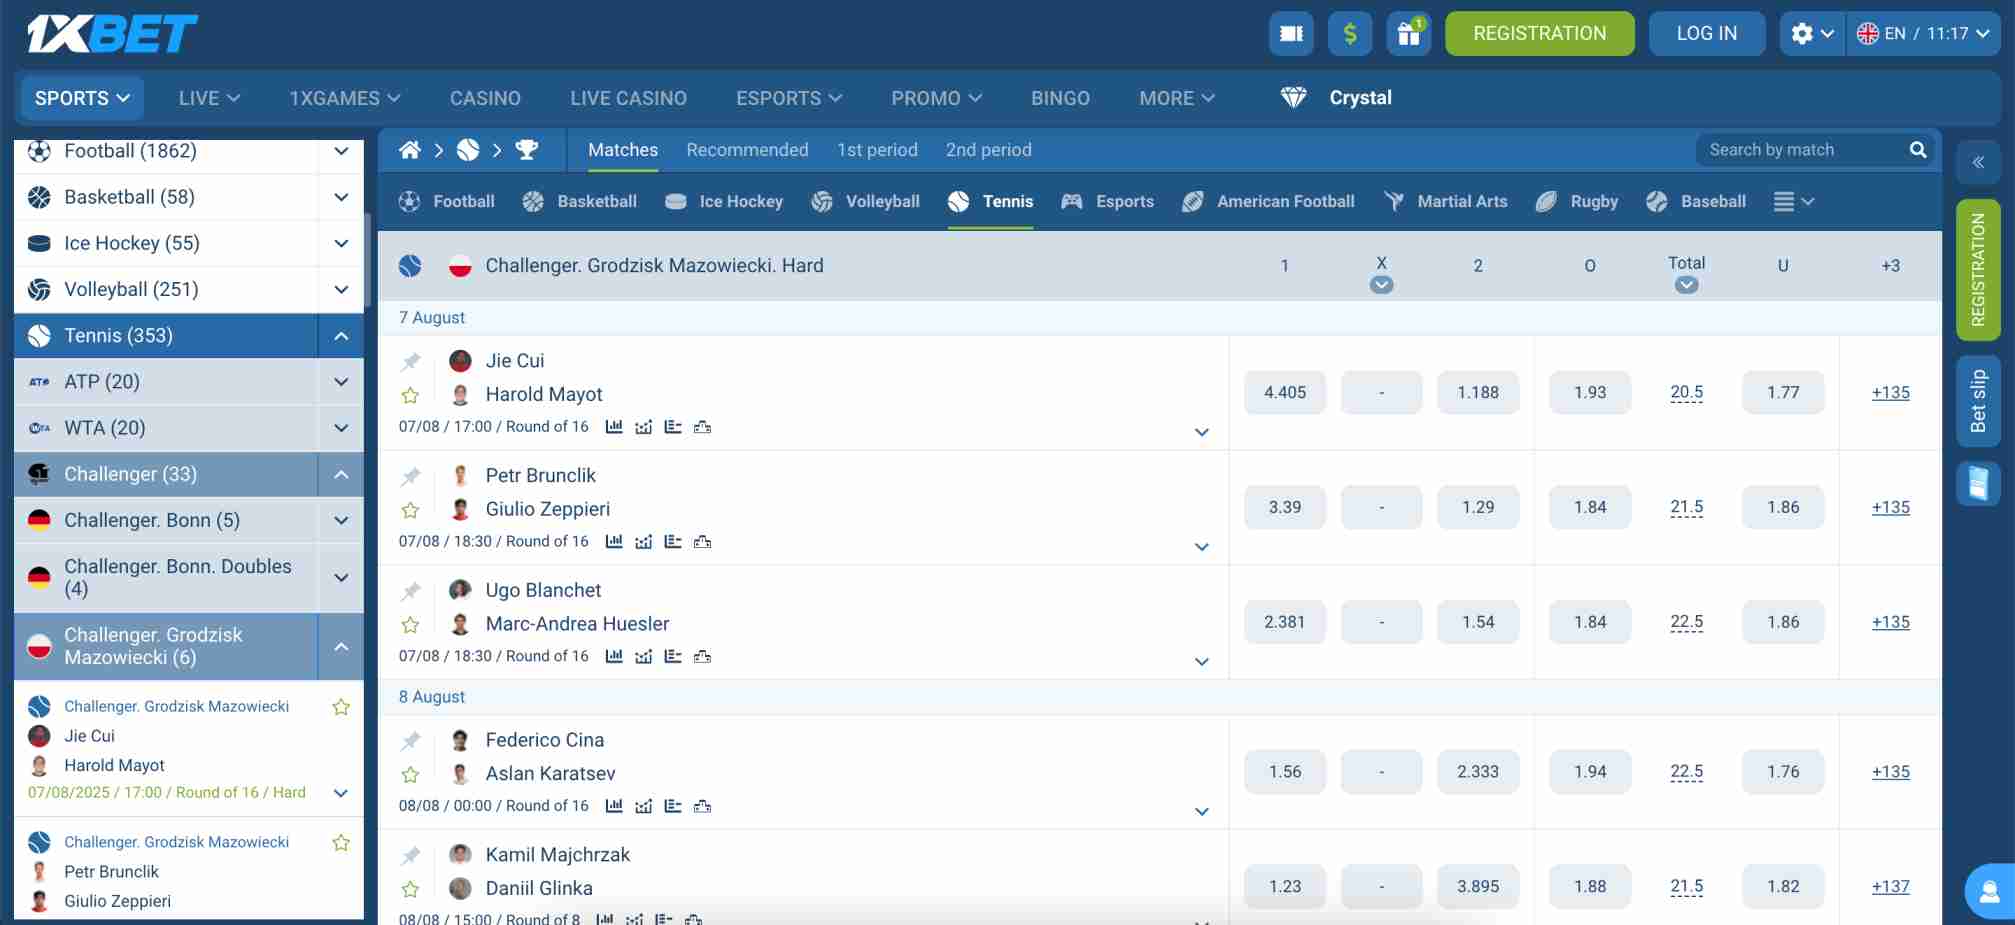This screenshot has width=2015, height=925.
Task: Pin the Jie Cui vs Harold Mayot match
Action: pyautogui.click(x=410, y=361)
